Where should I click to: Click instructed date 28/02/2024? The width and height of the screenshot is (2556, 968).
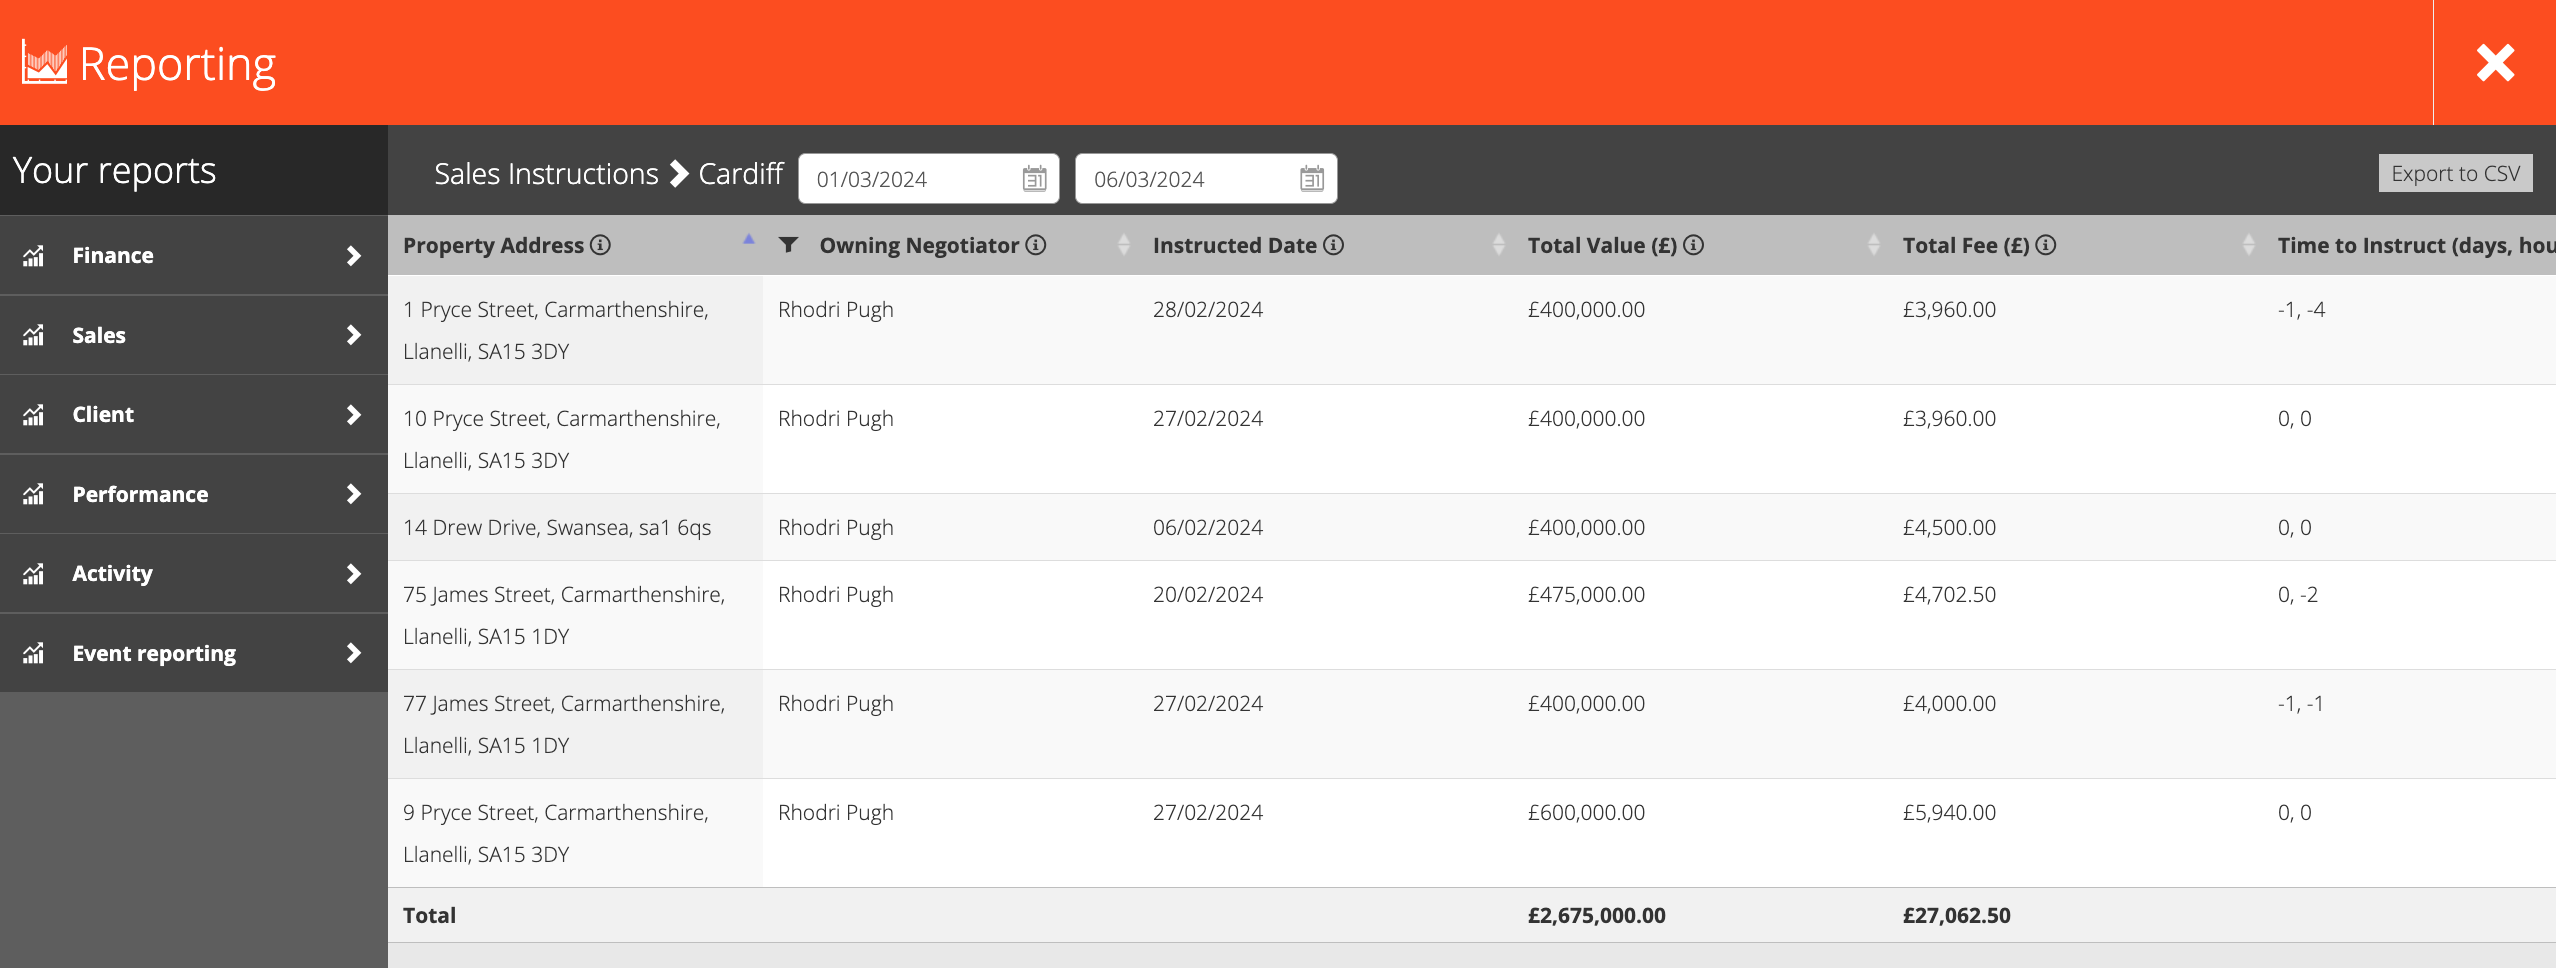[x=1207, y=310]
